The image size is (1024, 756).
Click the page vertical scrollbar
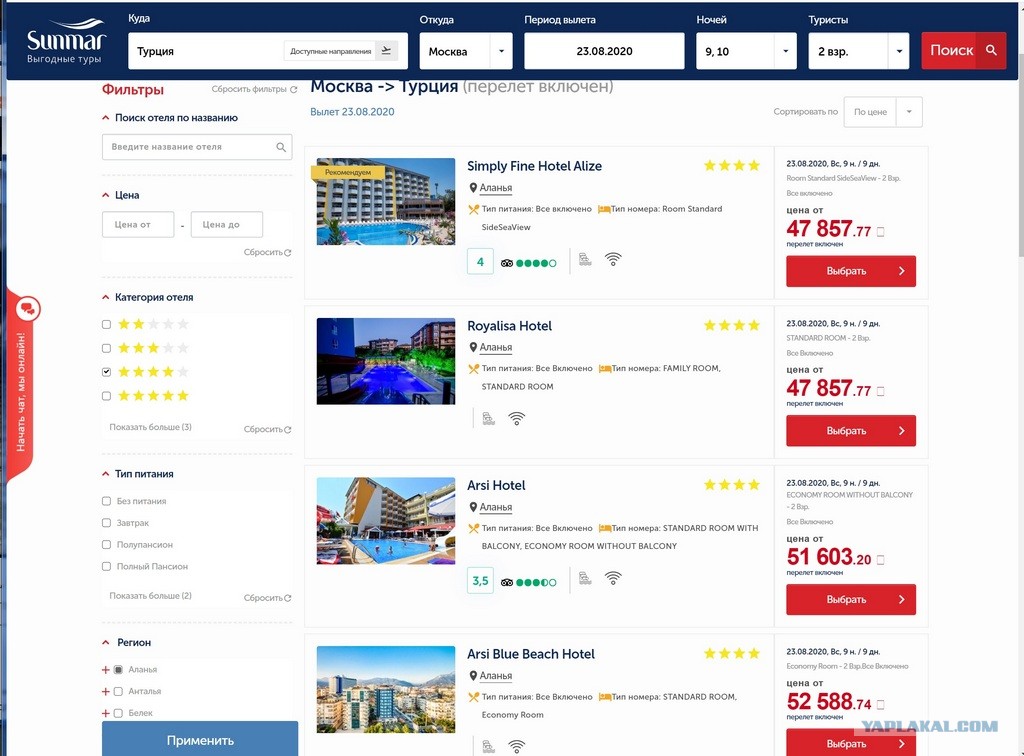[1020, 157]
